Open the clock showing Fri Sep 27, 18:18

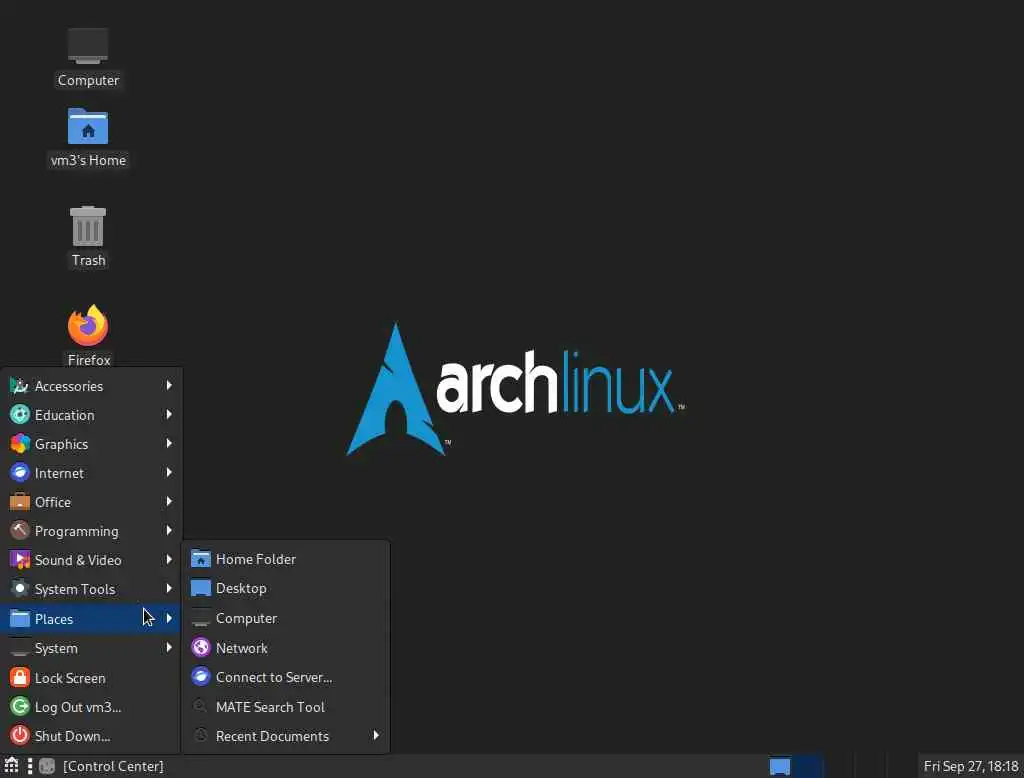click(x=970, y=766)
